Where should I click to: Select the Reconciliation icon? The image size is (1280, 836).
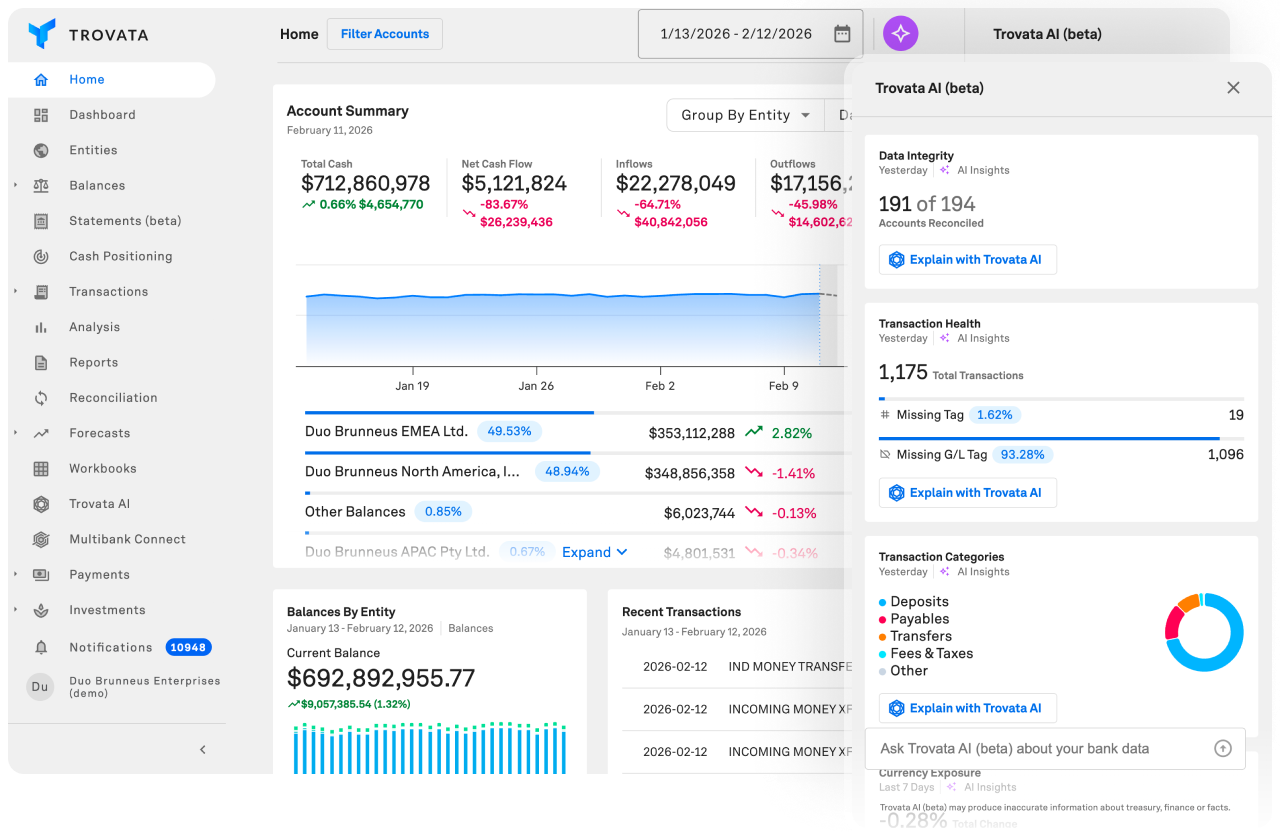(x=40, y=397)
